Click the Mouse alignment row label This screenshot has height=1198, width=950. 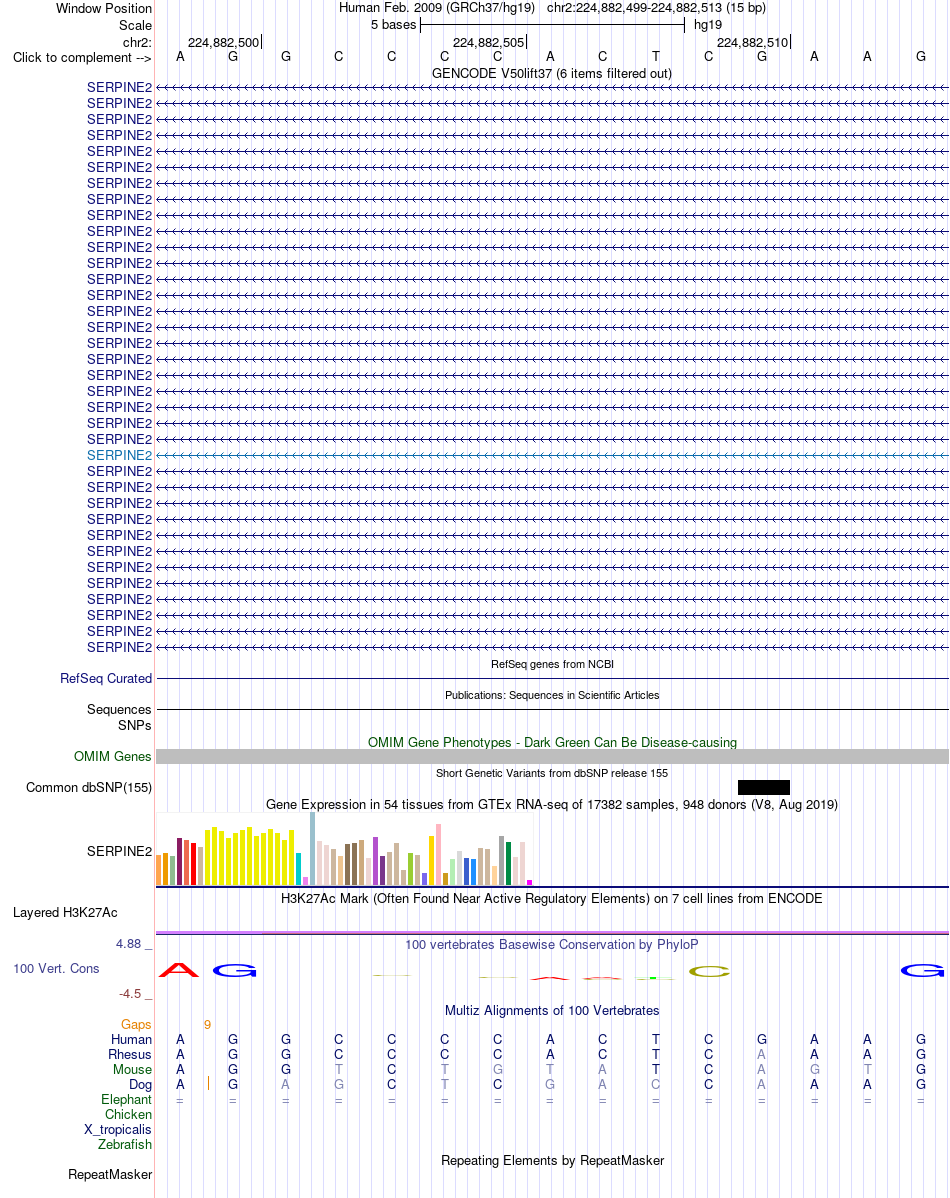[x=132, y=1070]
